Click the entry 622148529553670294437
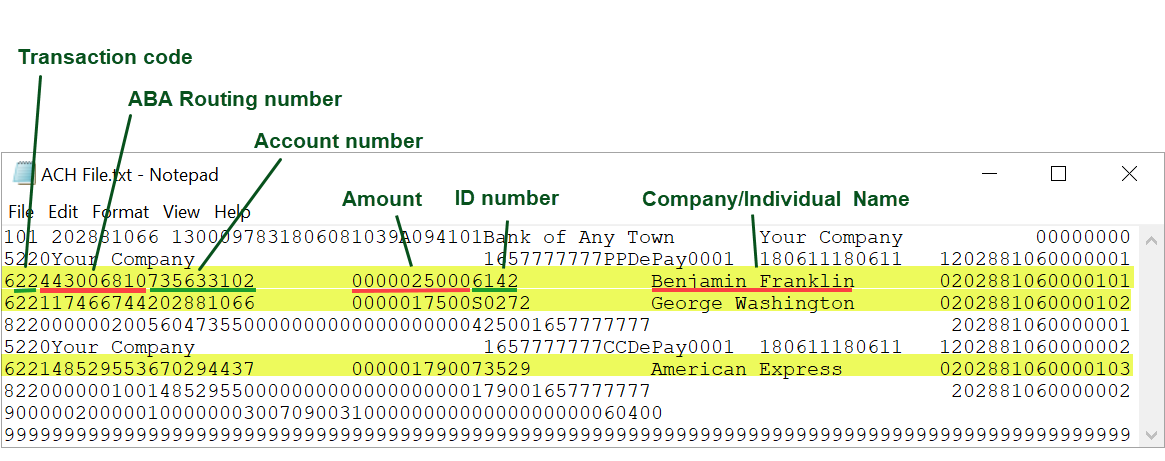 point(129,370)
